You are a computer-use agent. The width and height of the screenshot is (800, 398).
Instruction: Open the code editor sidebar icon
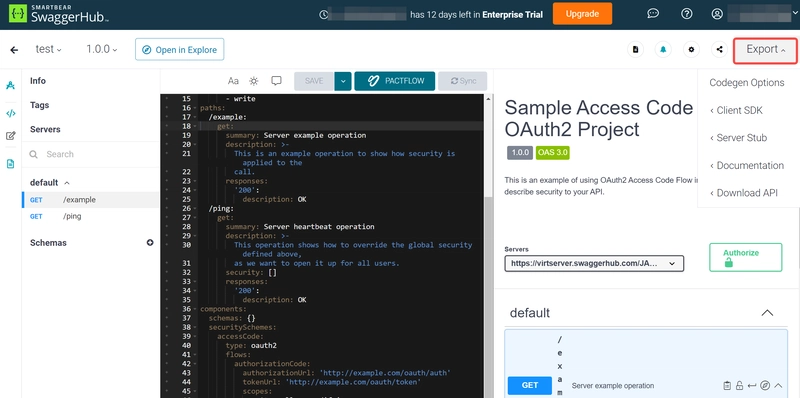(10, 113)
